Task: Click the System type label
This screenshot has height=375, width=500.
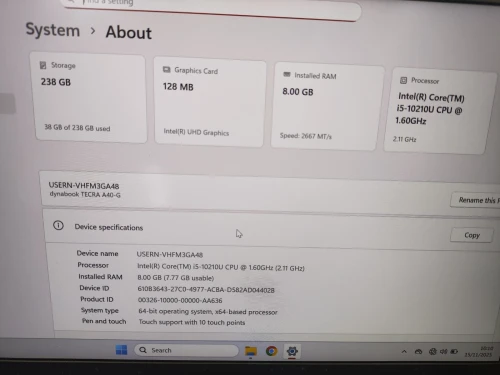Action: [100, 310]
